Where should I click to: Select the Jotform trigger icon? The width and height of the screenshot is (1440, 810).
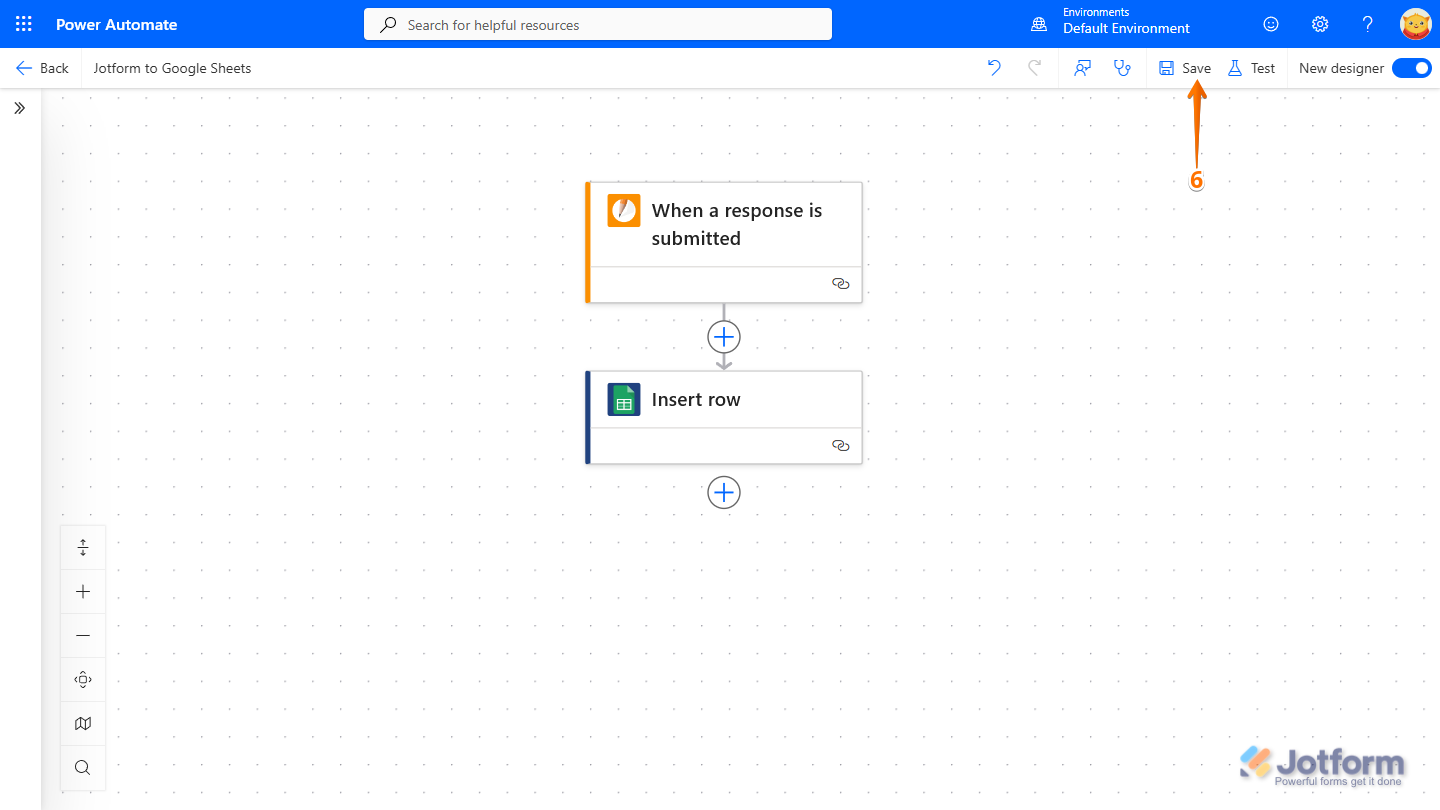624,210
